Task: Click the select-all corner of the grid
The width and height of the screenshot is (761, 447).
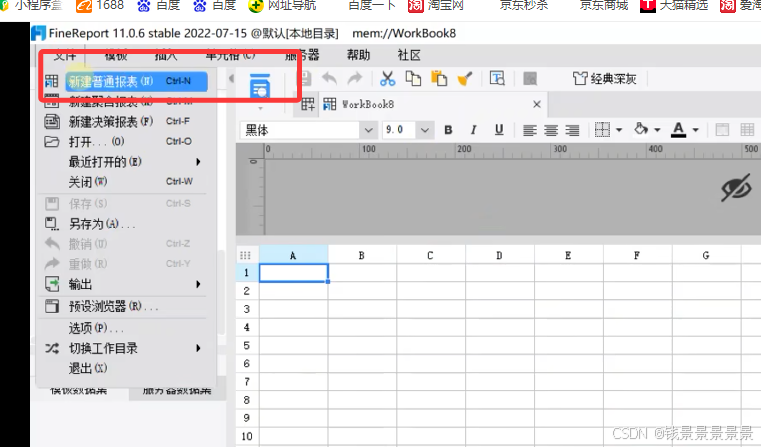Action: tap(246, 255)
